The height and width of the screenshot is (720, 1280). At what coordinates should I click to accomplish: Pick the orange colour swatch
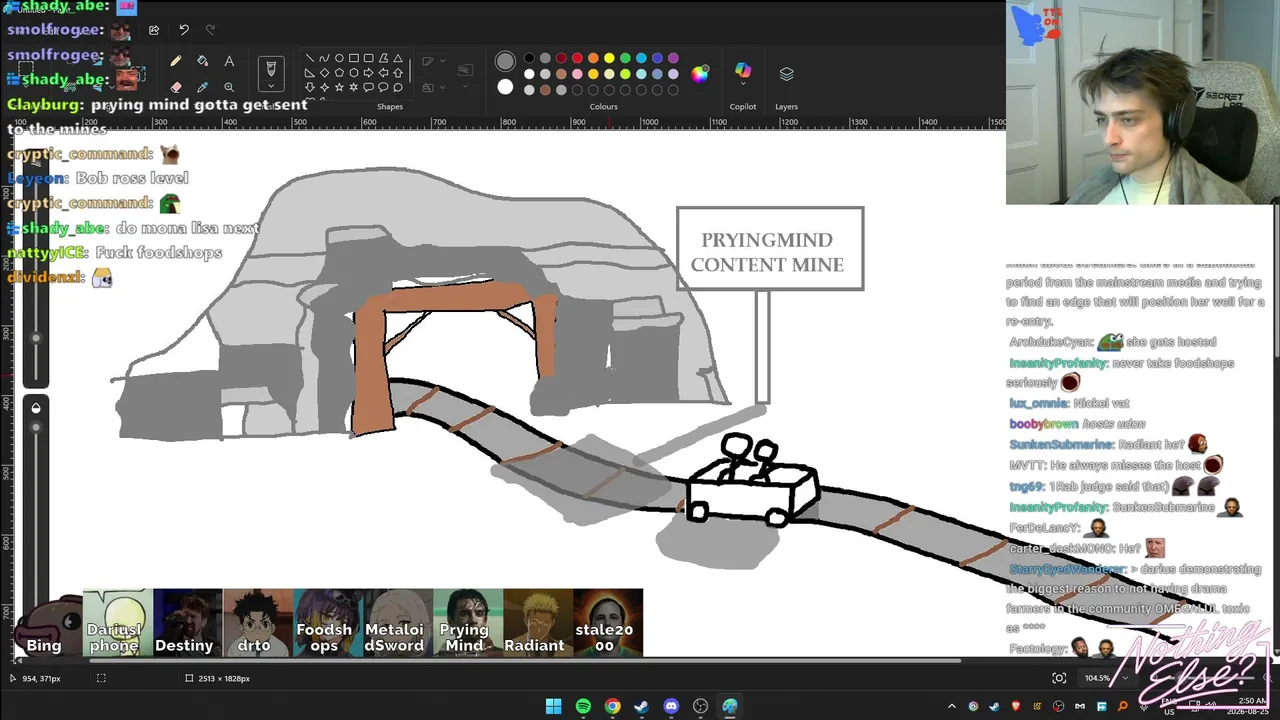(x=593, y=58)
